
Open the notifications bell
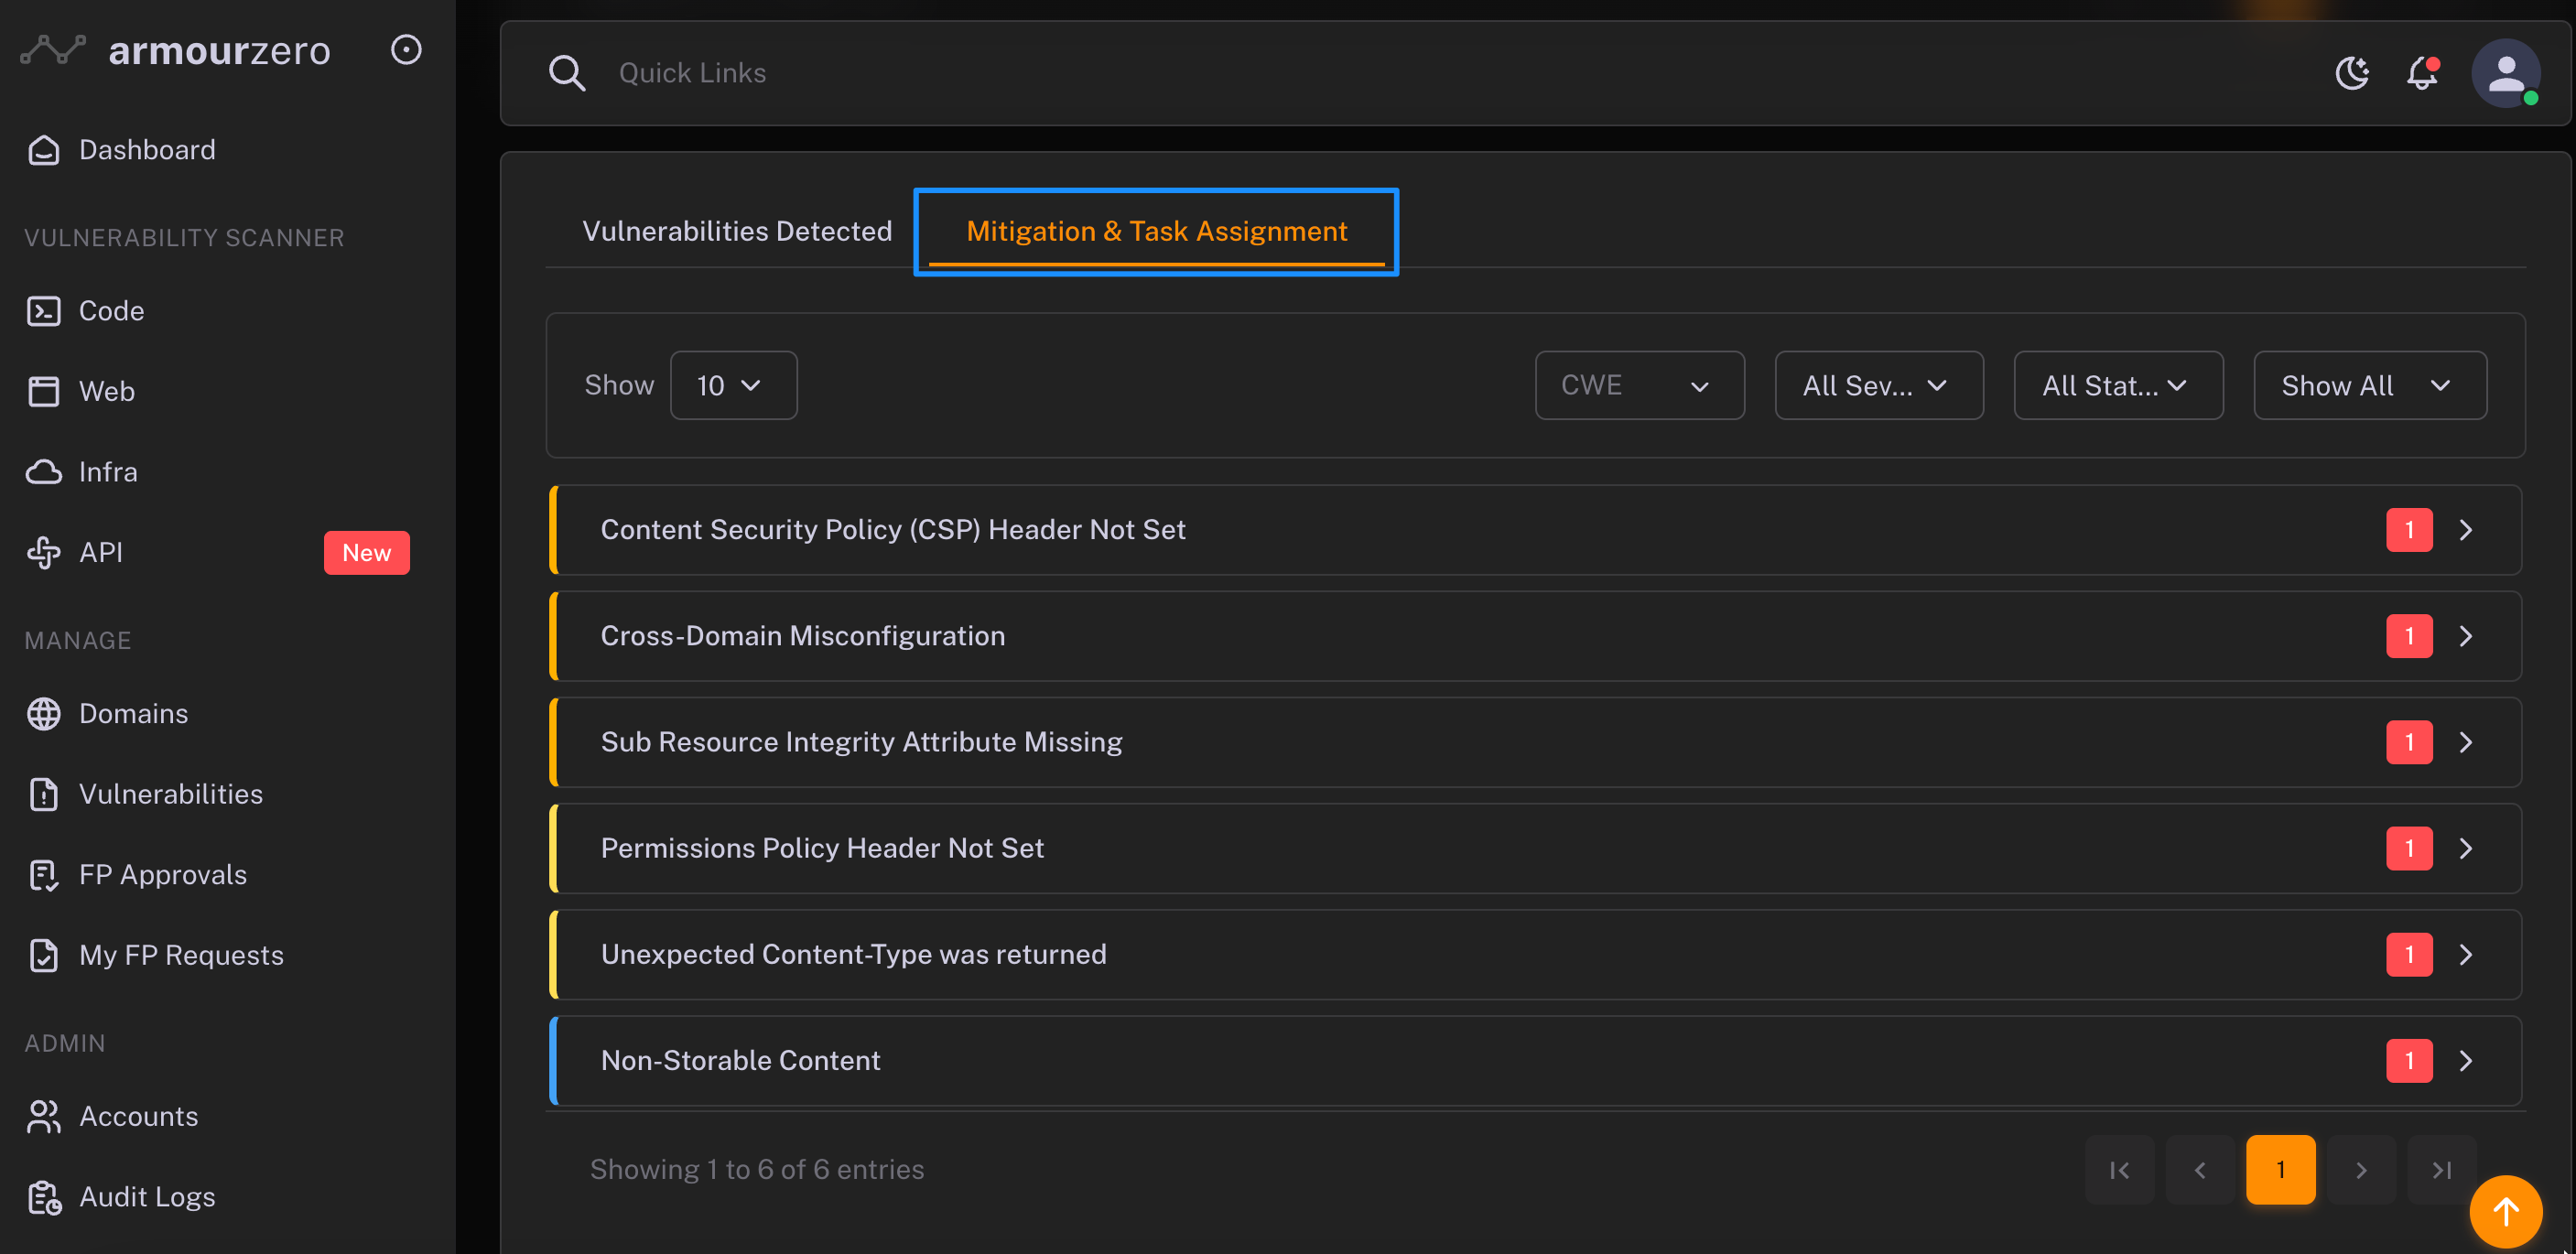point(2422,73)
